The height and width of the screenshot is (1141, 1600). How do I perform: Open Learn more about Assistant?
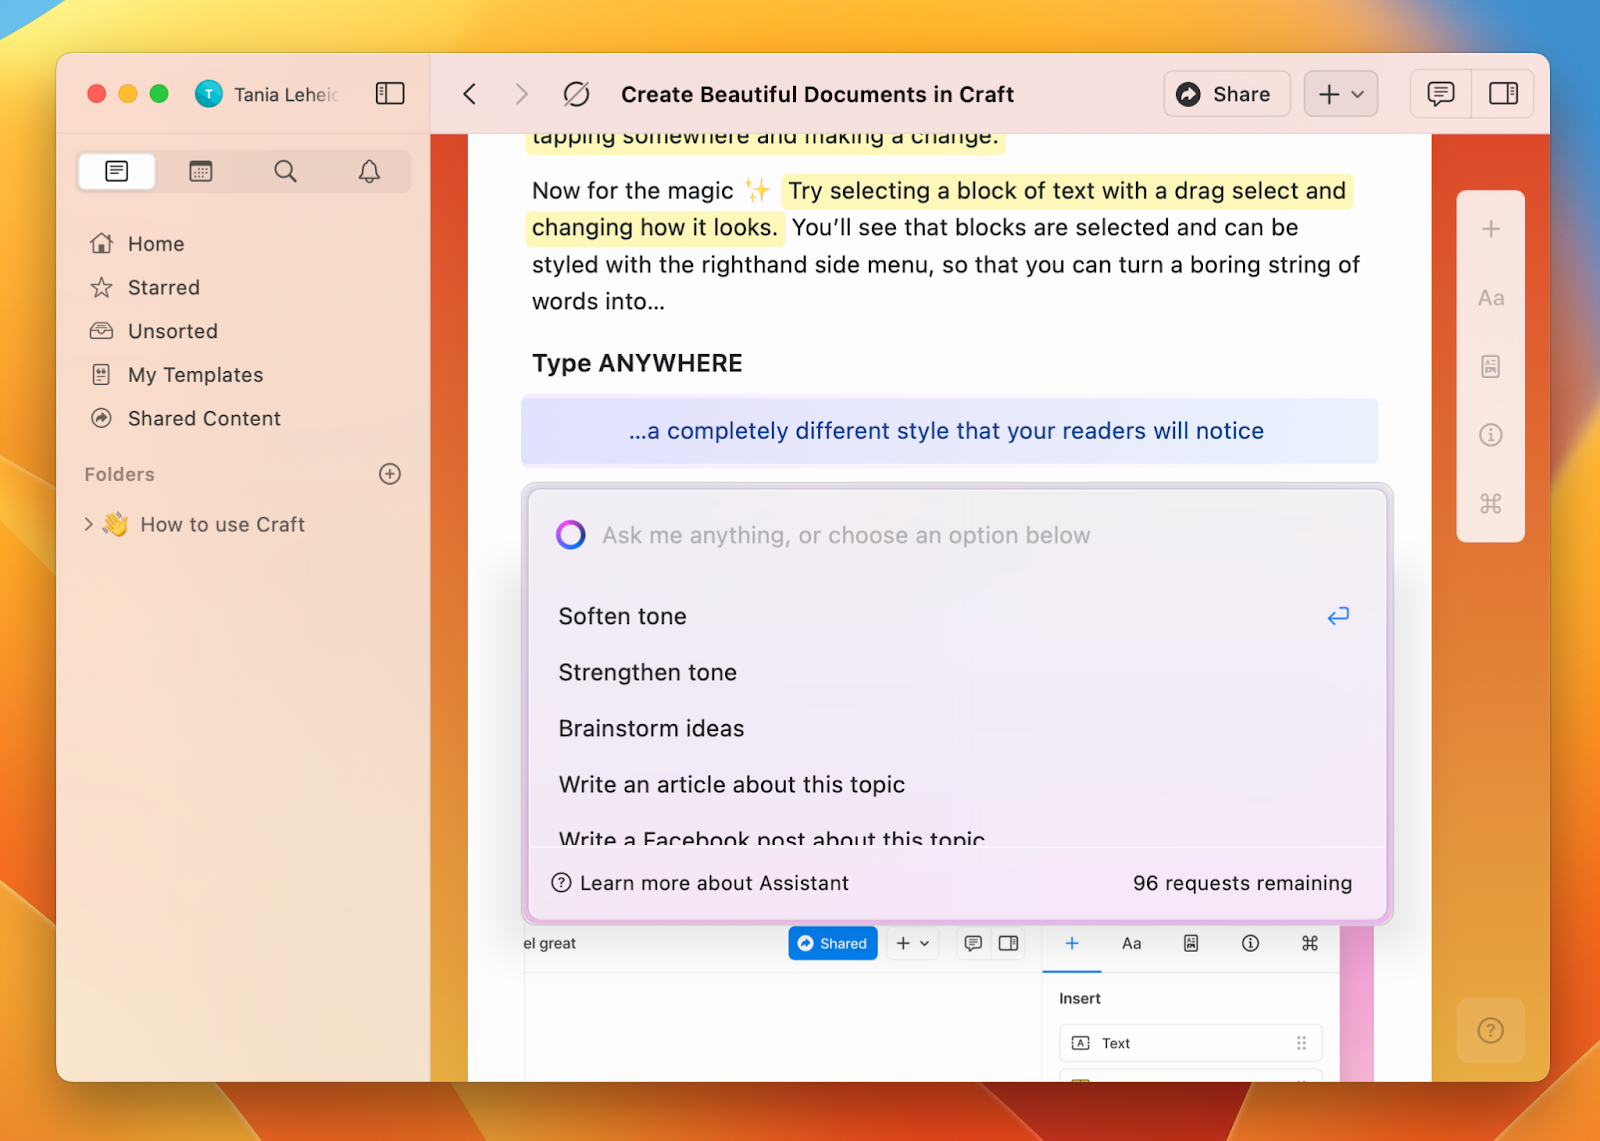coord(714,883)
